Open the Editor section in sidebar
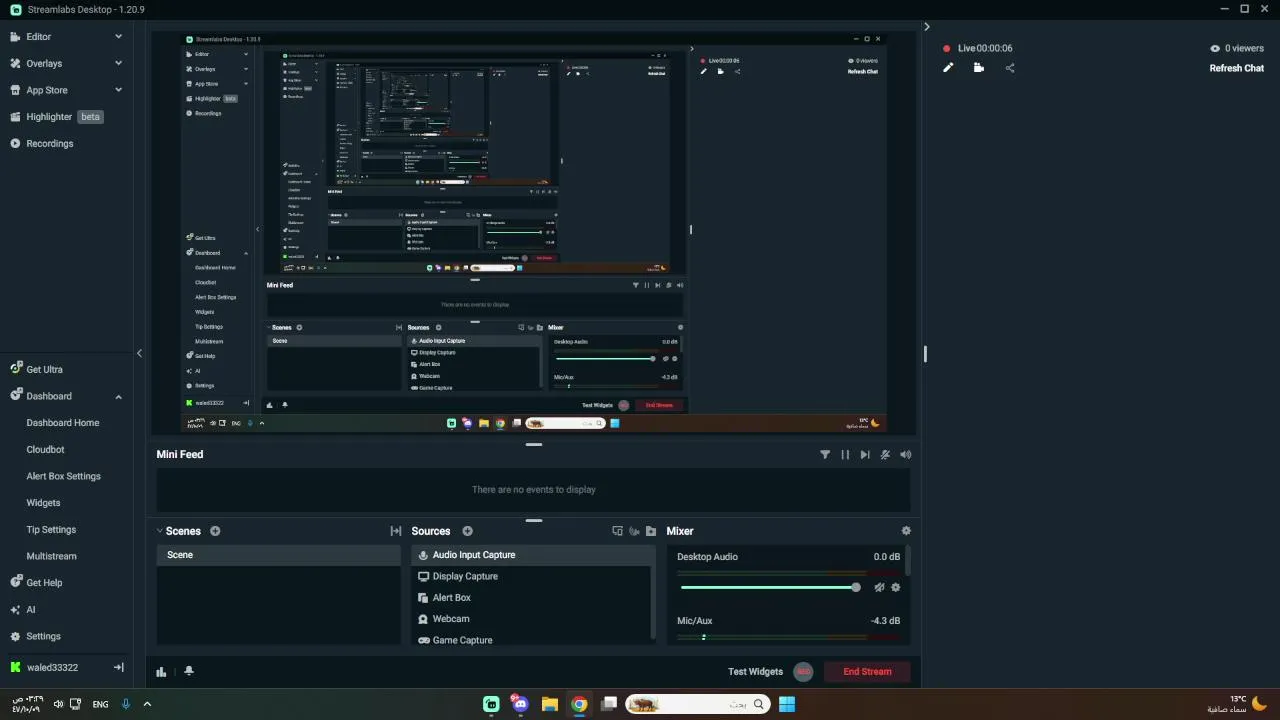Image resolution: width=1280 pixels, height=720 pixels. [38, 37]
